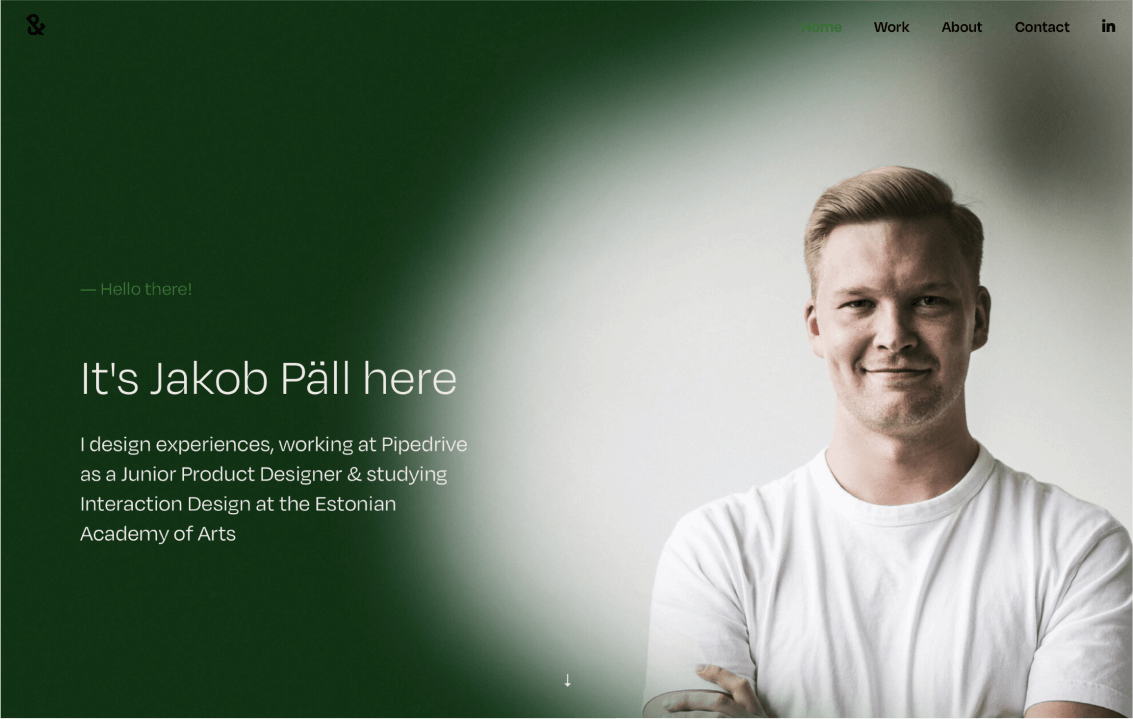Click the word 'here' in the heading
Image resolution: width=1133 pixels, height=719 pixels.
coord(410,378)
